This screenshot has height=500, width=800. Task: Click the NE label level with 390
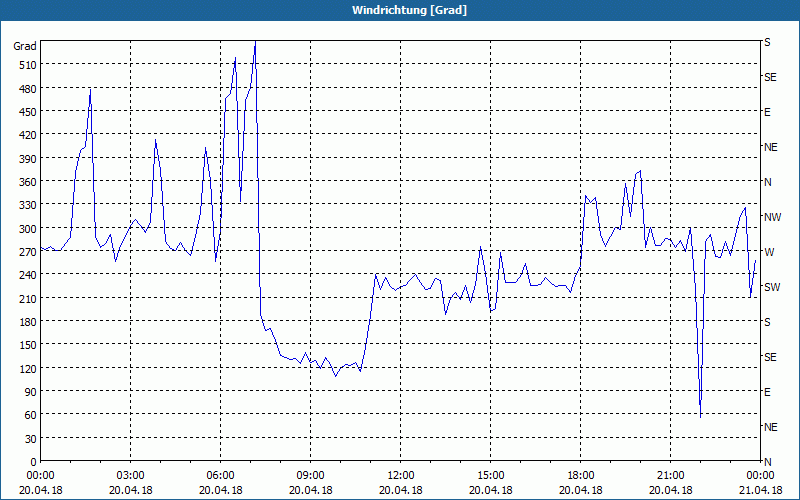(x=770, y=147)
